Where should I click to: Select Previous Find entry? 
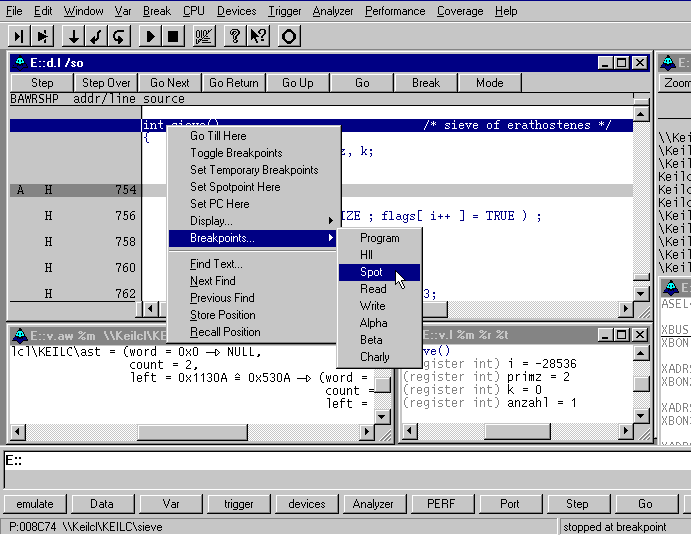pos(253,298)
